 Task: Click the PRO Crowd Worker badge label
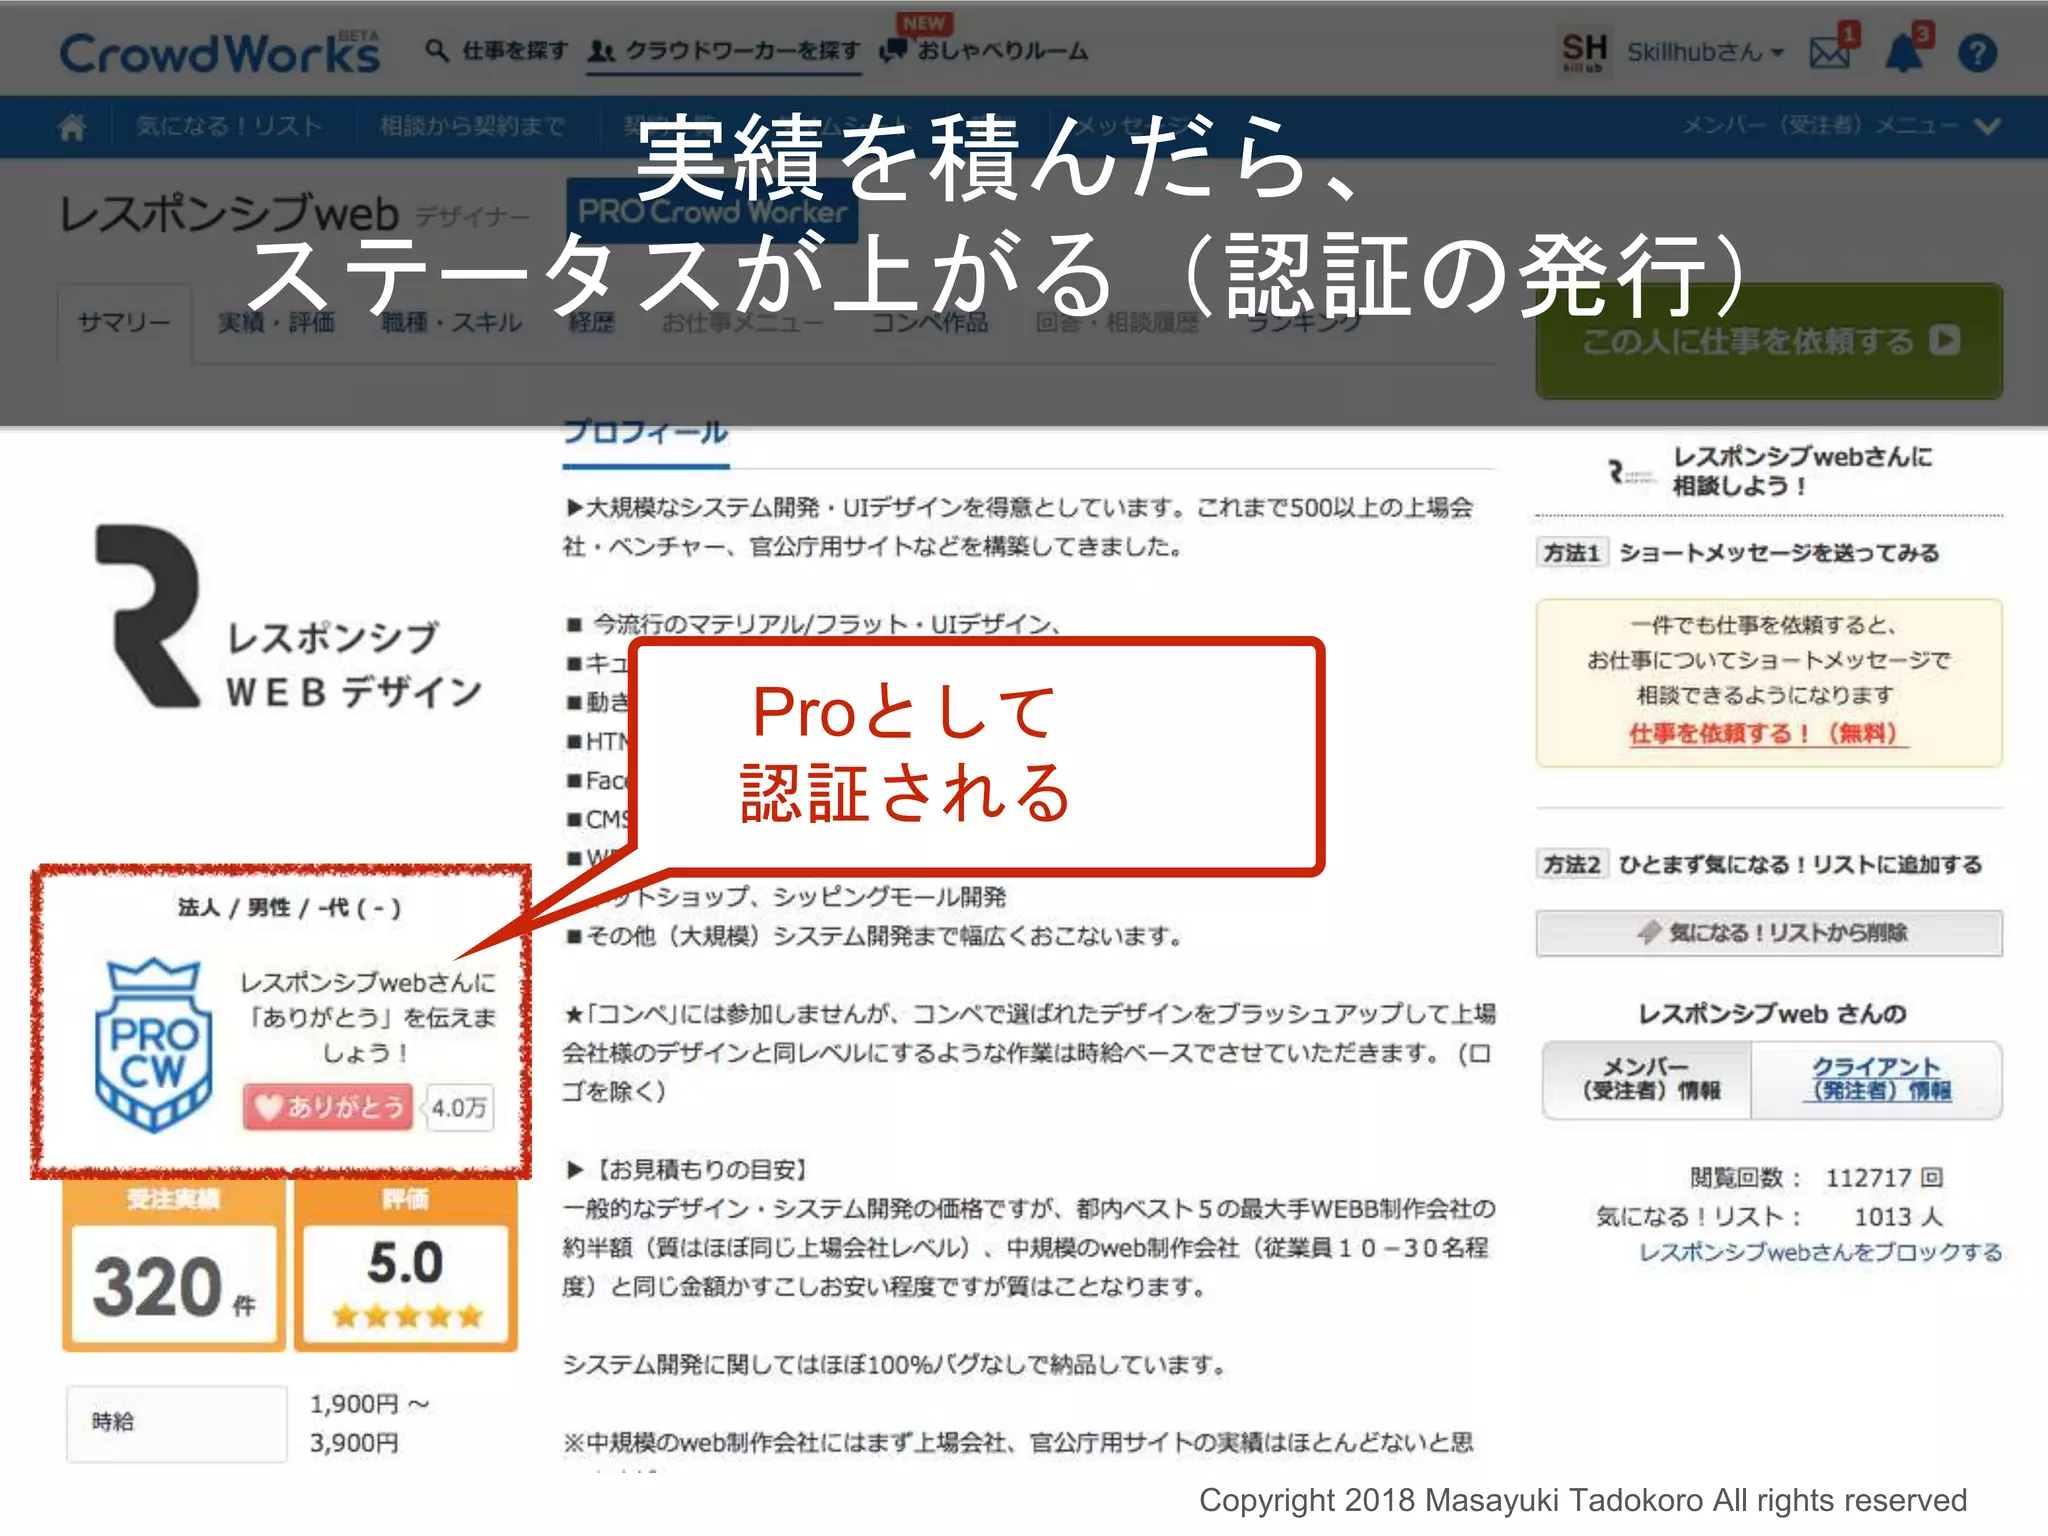coord(712,211)
